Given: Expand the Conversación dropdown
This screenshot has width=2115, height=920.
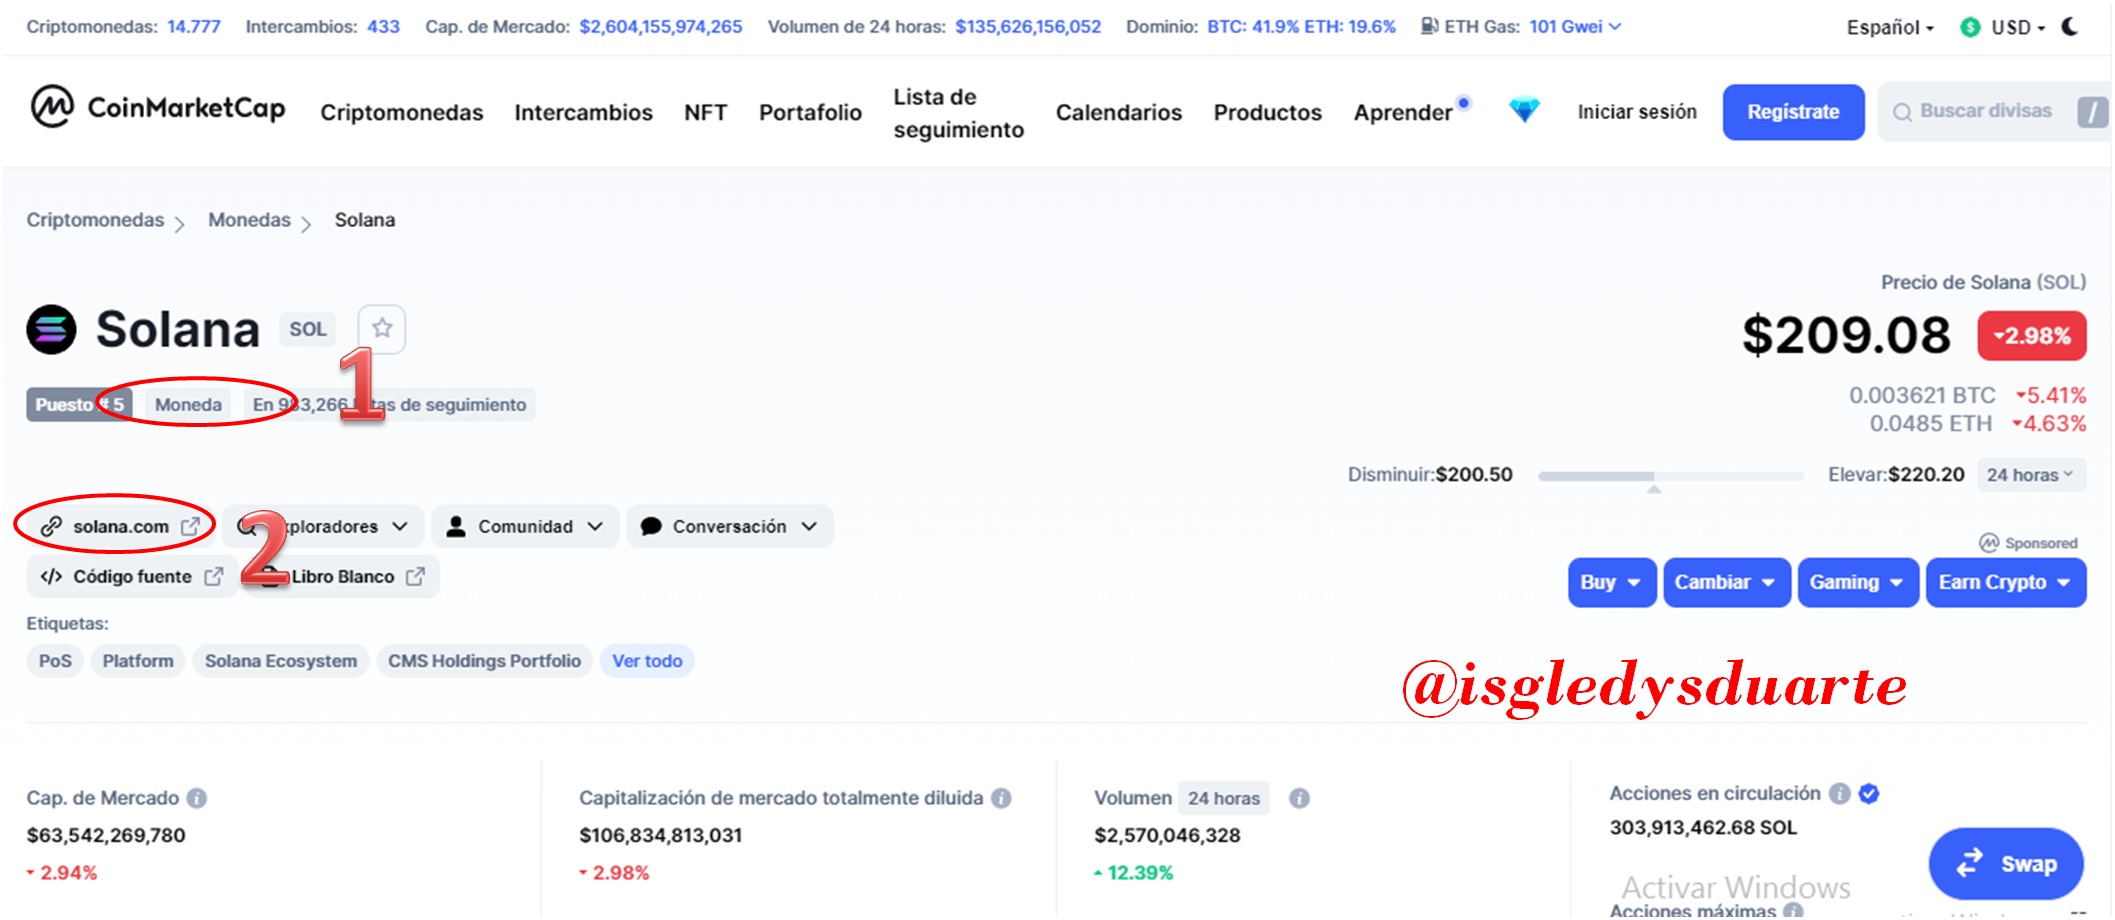Looking at the screenshot, I should click(x=730, y=526).
